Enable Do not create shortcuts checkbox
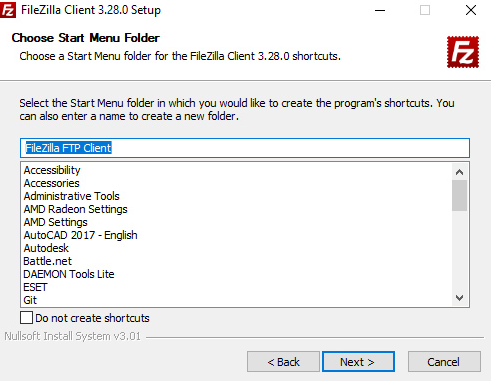491x381 pixels. (26, 318)
